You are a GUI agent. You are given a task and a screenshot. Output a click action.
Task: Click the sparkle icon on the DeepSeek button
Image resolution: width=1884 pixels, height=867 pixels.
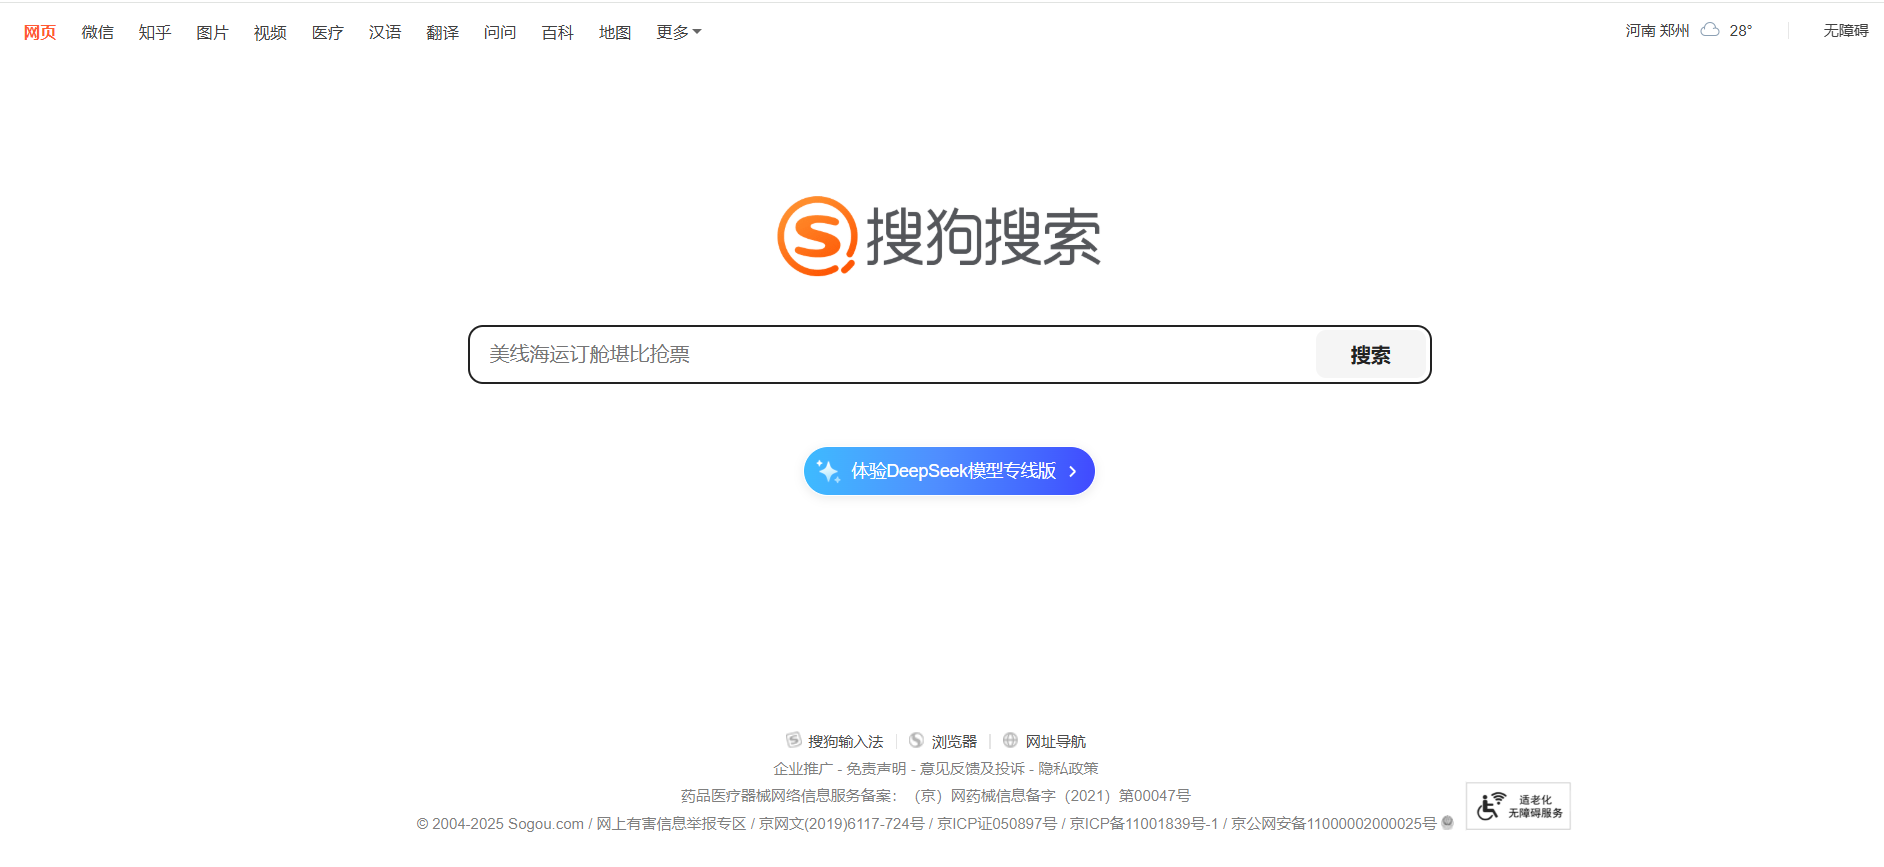[828, 471]
